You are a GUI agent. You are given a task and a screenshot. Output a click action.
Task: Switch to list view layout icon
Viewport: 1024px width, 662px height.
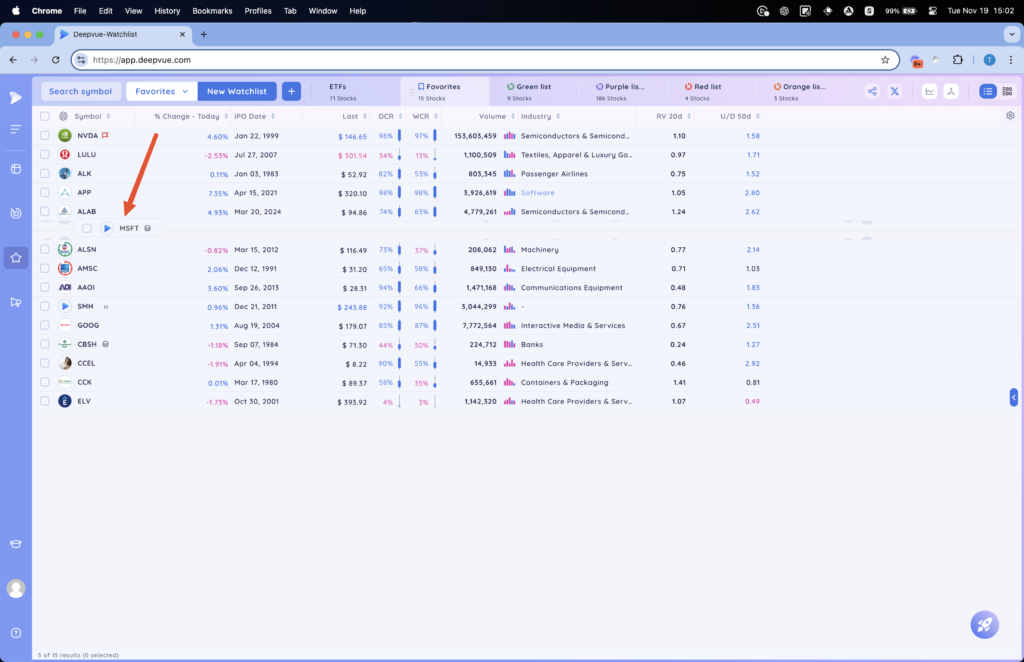[x=987, y=91]
